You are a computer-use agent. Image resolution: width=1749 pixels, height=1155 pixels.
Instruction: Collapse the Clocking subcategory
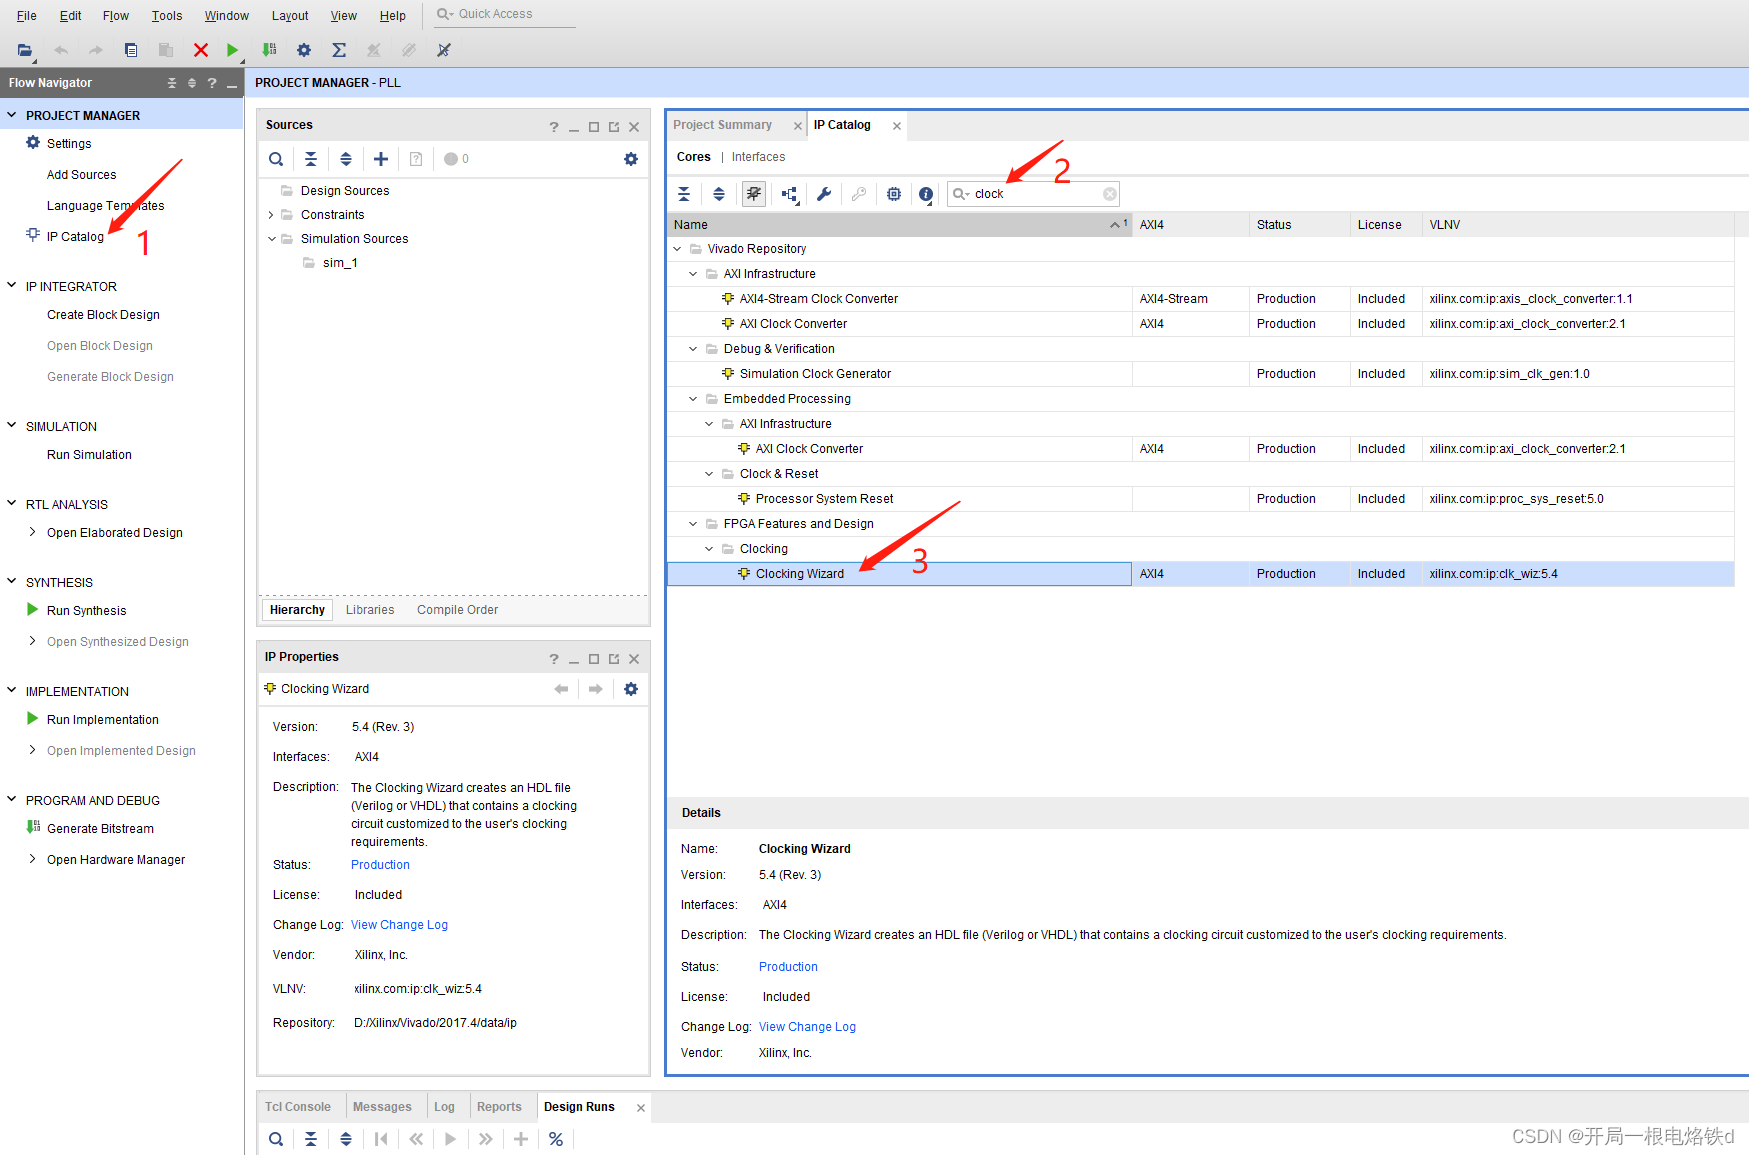pyautogui.click(x=709, y=549)
